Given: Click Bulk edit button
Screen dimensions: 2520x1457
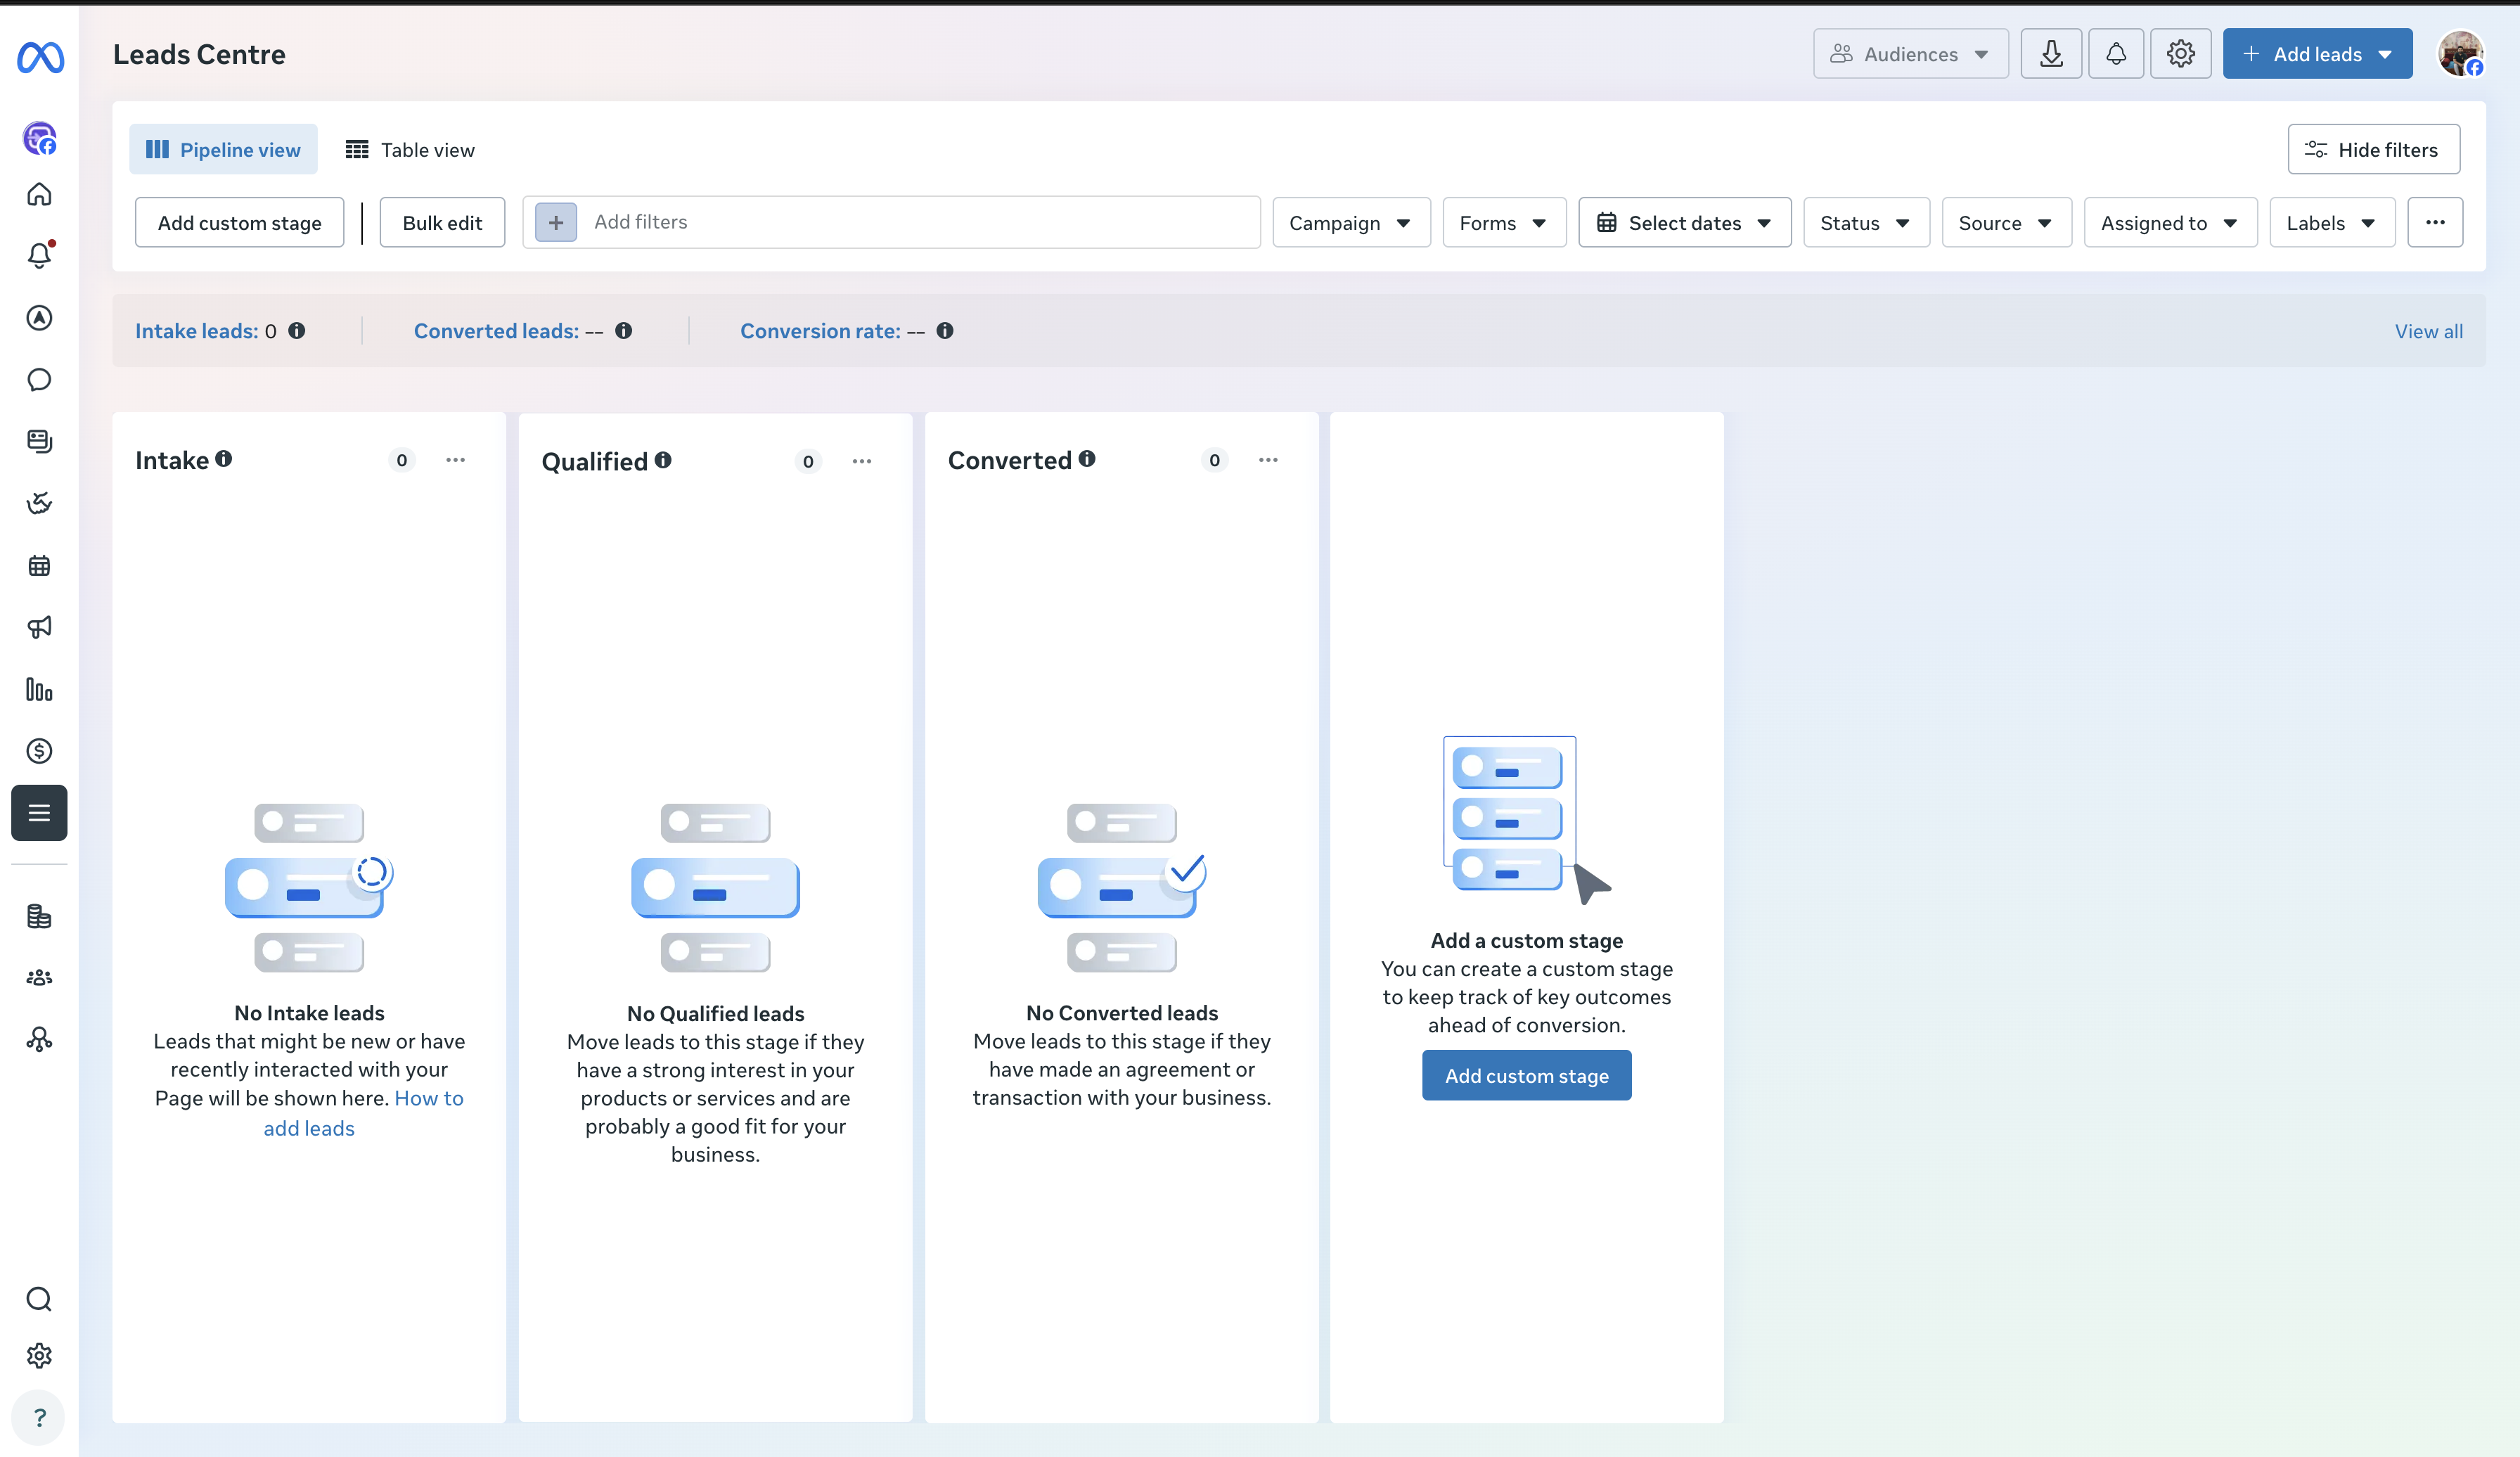Looking at the screenshot, I should click(442, 222).
